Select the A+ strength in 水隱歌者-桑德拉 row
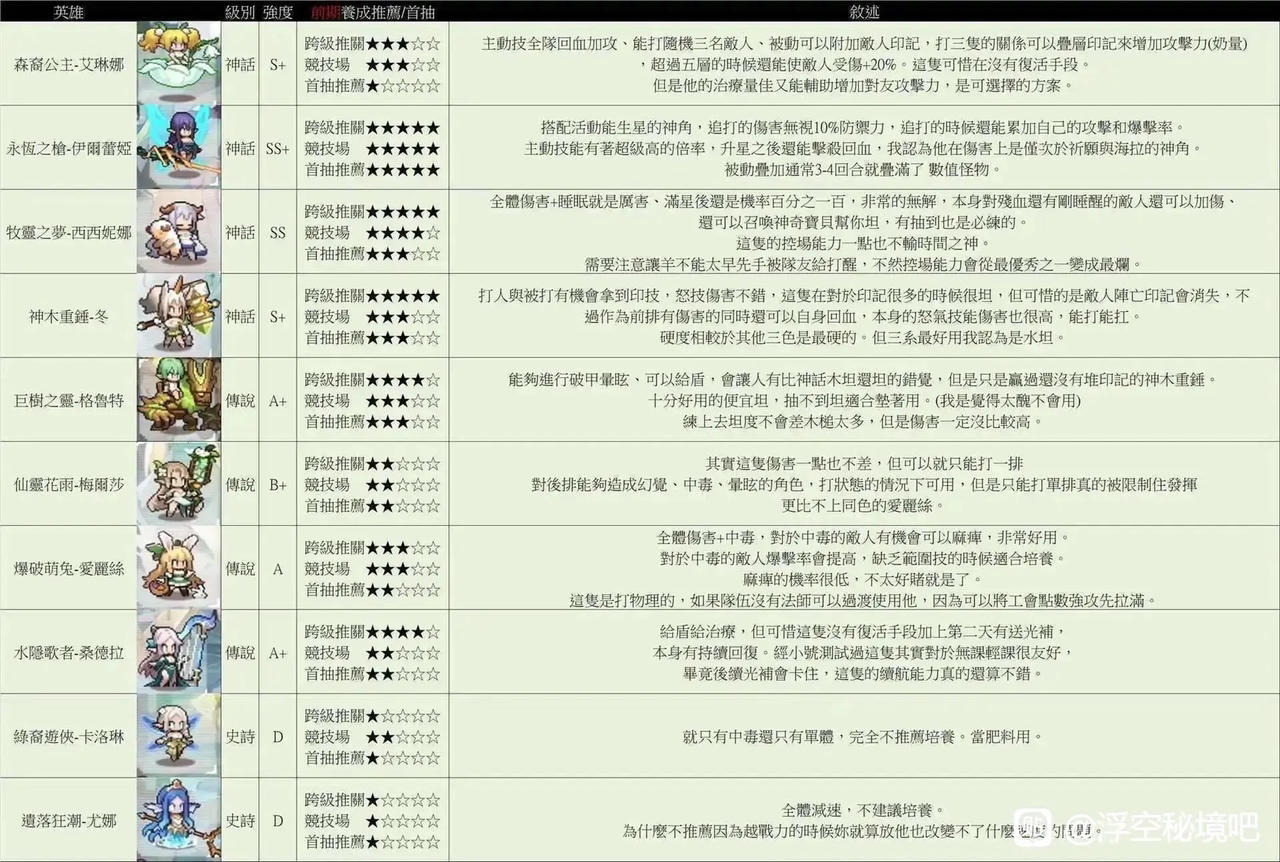This screenshot has height=862, width=1280. click(x=278, y=652)
